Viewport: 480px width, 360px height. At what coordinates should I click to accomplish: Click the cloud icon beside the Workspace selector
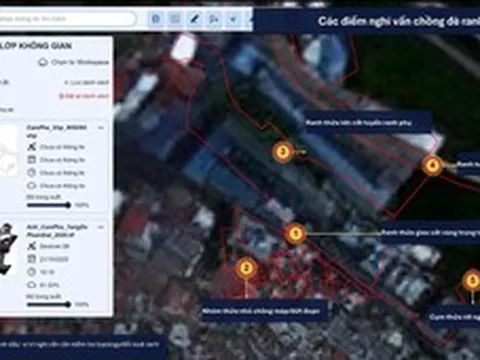pyautogui.click(x=43, y=62)
